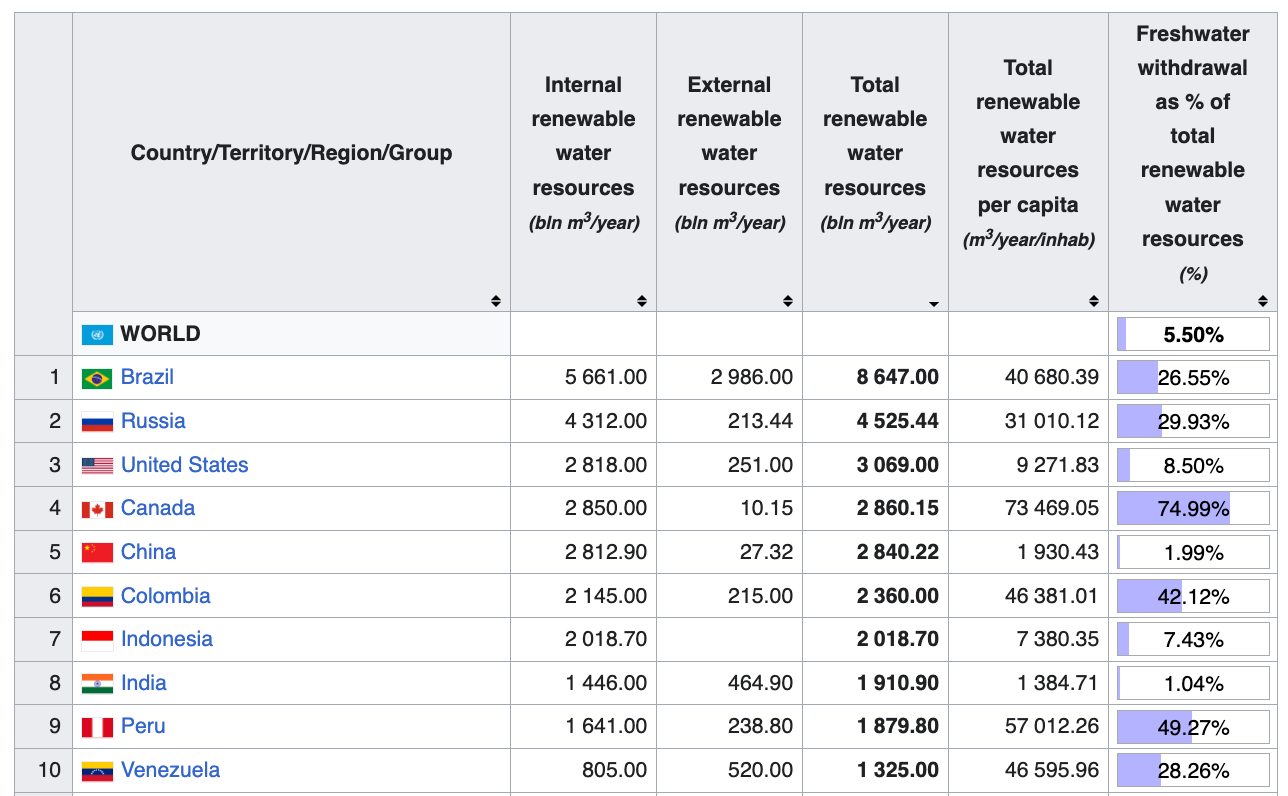This screenshot has height=796, width=1288.
Task: Sort by Freshwater withdrawal percentage column
Action: click(1263, 301)
